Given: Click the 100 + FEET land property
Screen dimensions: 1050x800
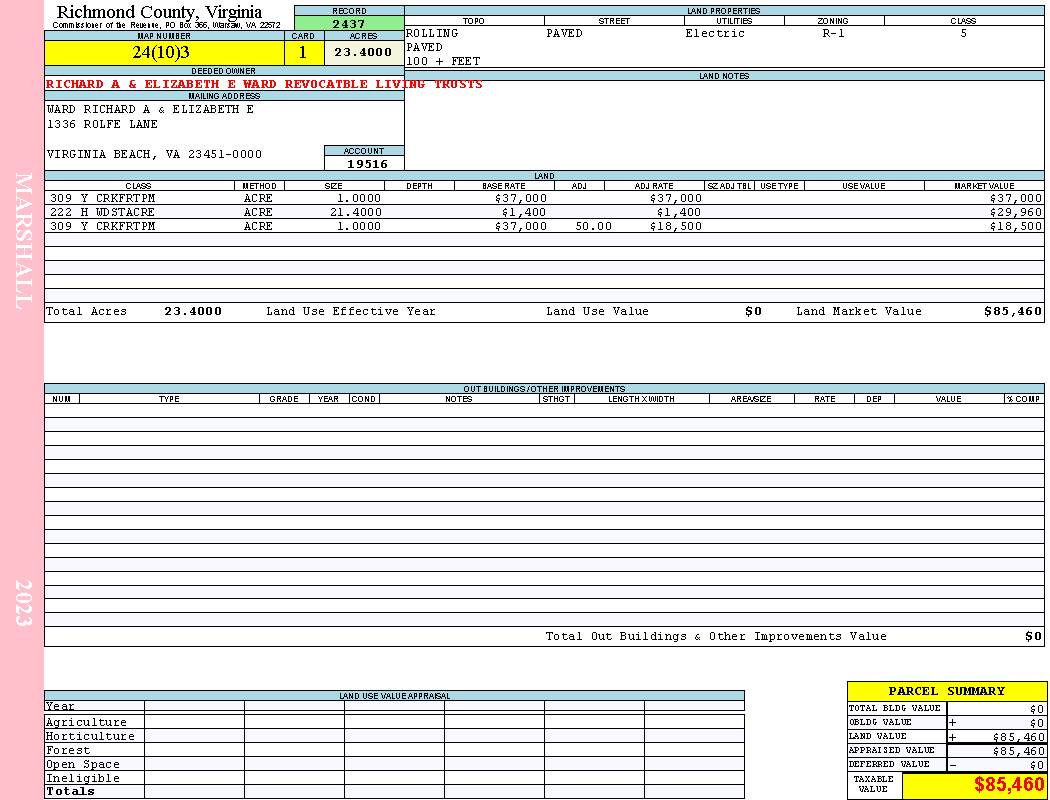Looking at the screenshot, I should (x=443, y=61).
